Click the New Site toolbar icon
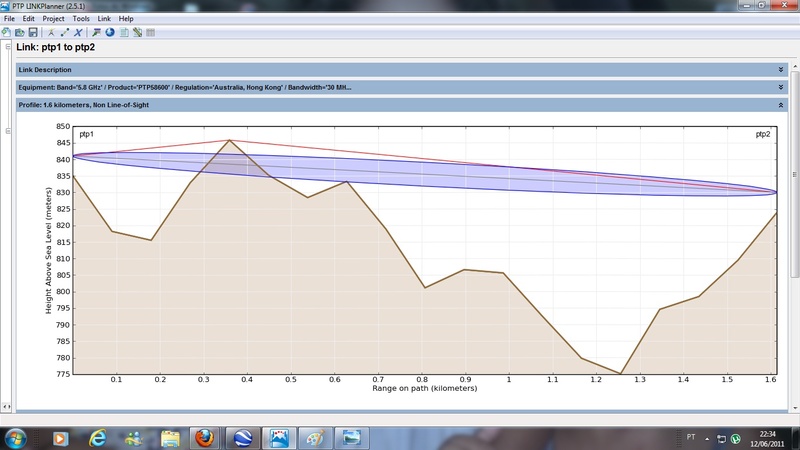 51,32
